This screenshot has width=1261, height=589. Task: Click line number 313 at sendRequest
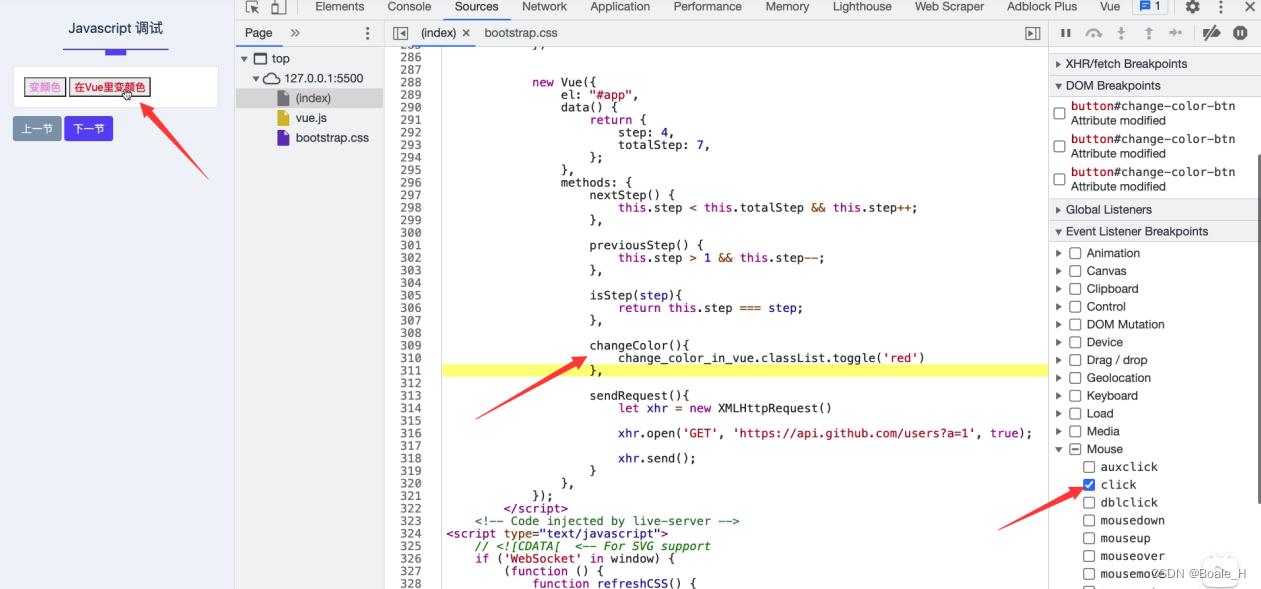coord(410,396)
